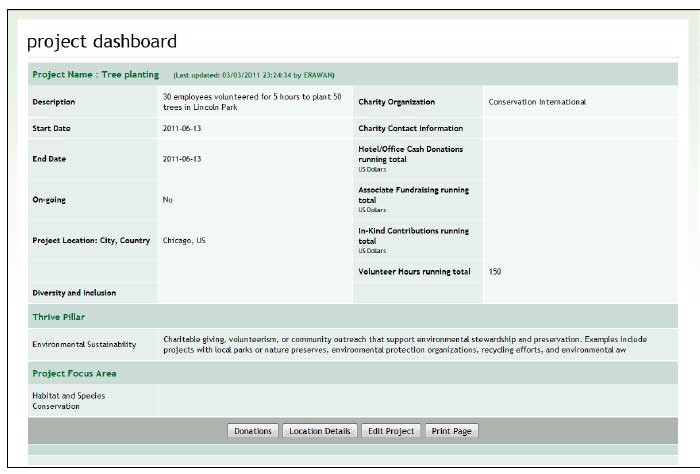Select the 'Chicago, US' location value
The height and width of the screenshot is (474, 700).
[x=184, y=240]
